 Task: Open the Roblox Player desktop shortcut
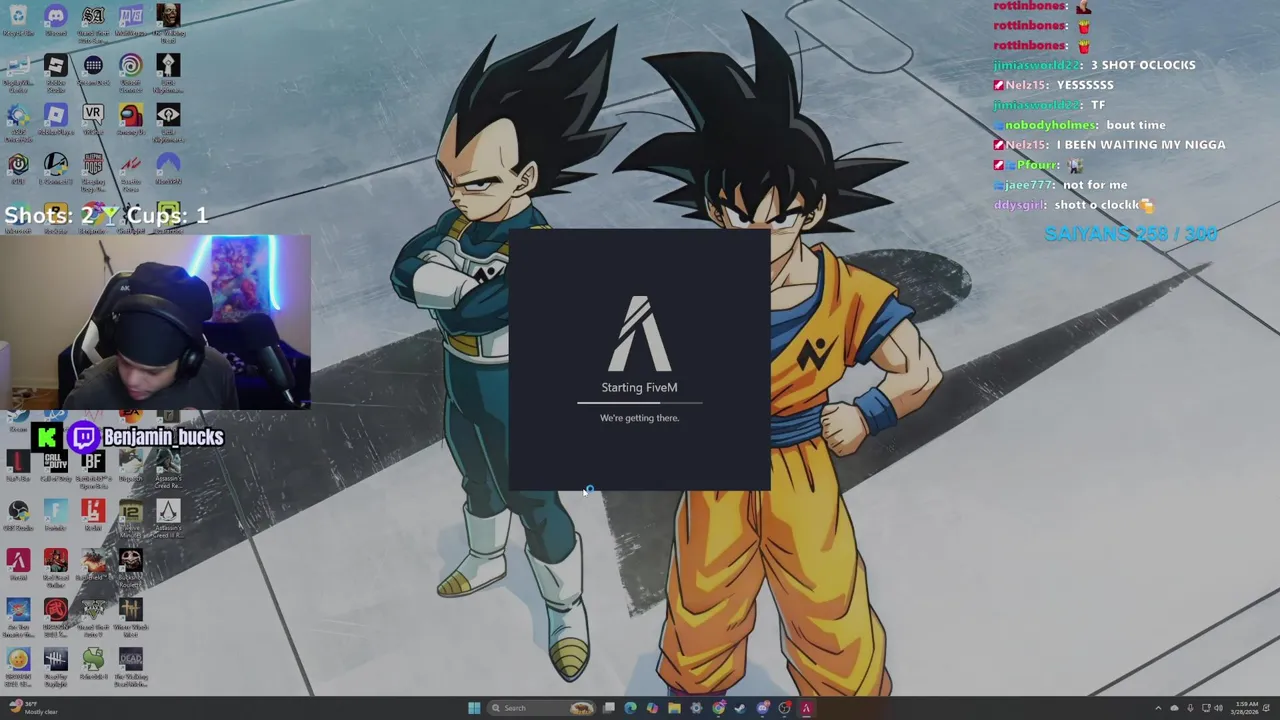pos(56,118)
